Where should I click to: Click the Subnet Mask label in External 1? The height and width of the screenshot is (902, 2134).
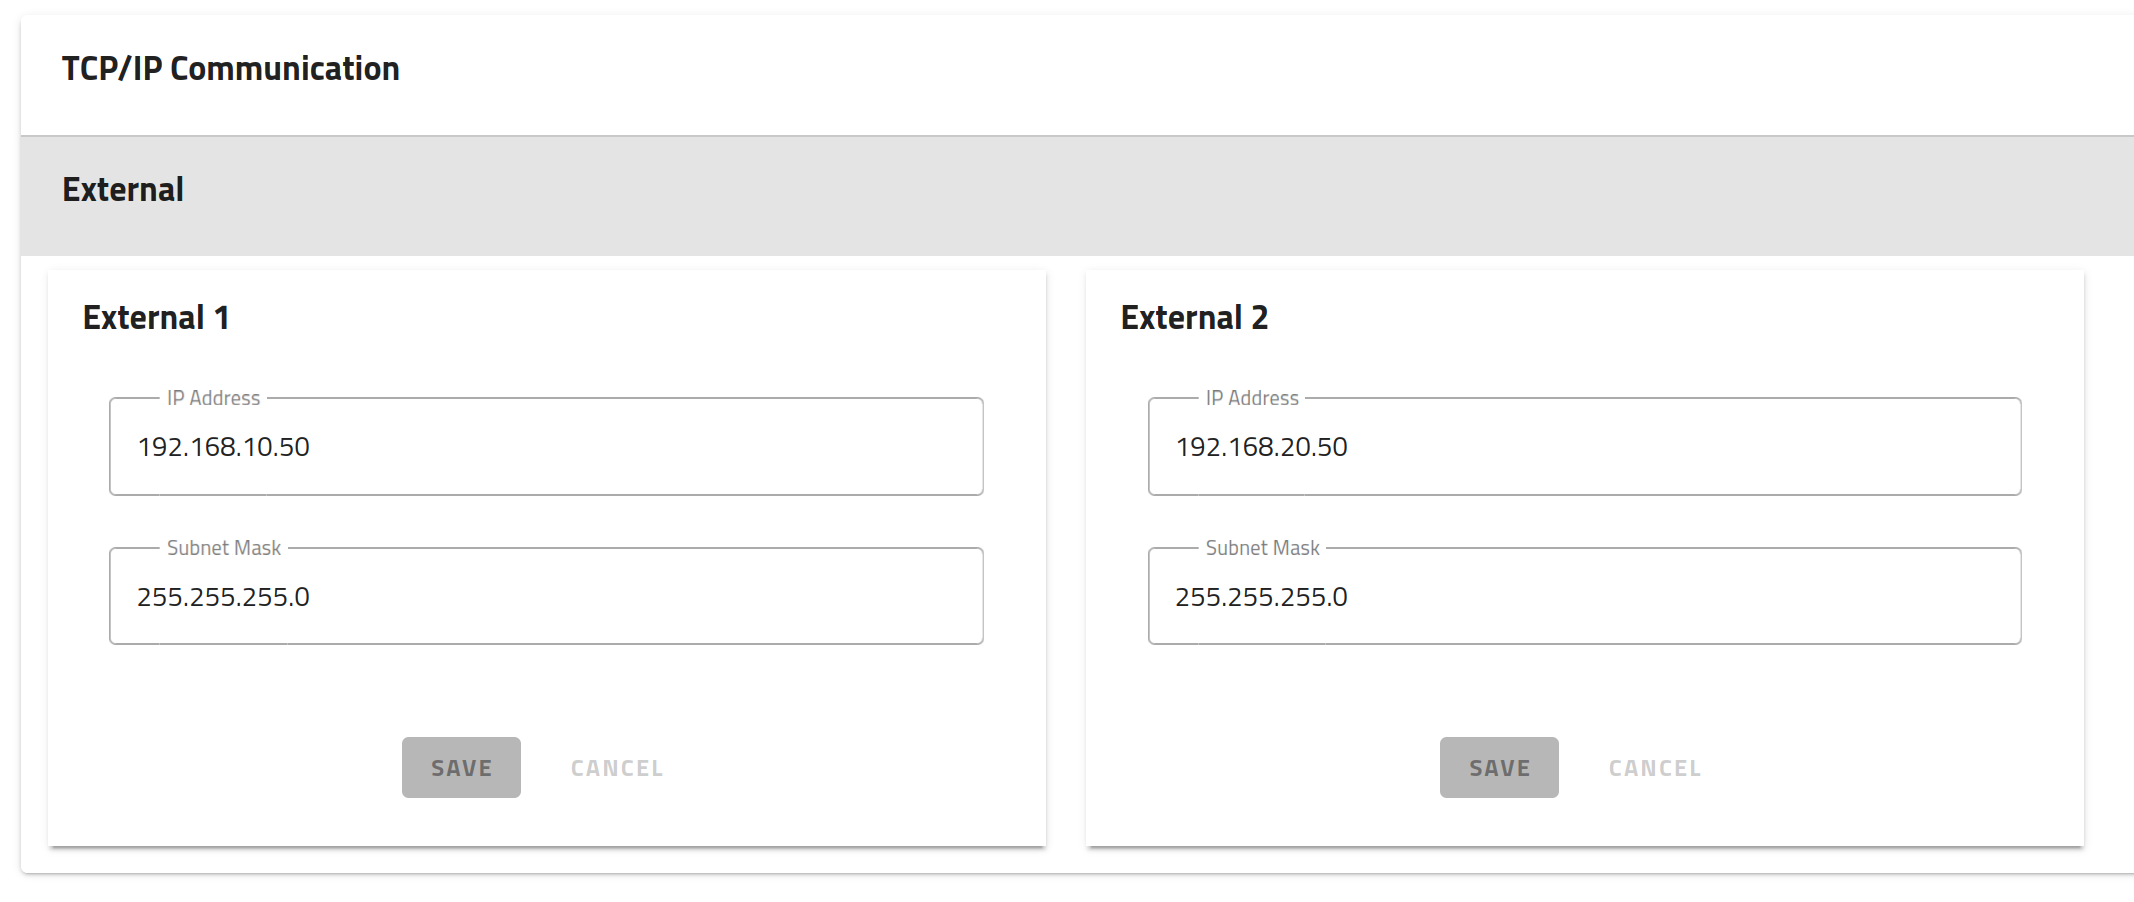tap(224, 548)
